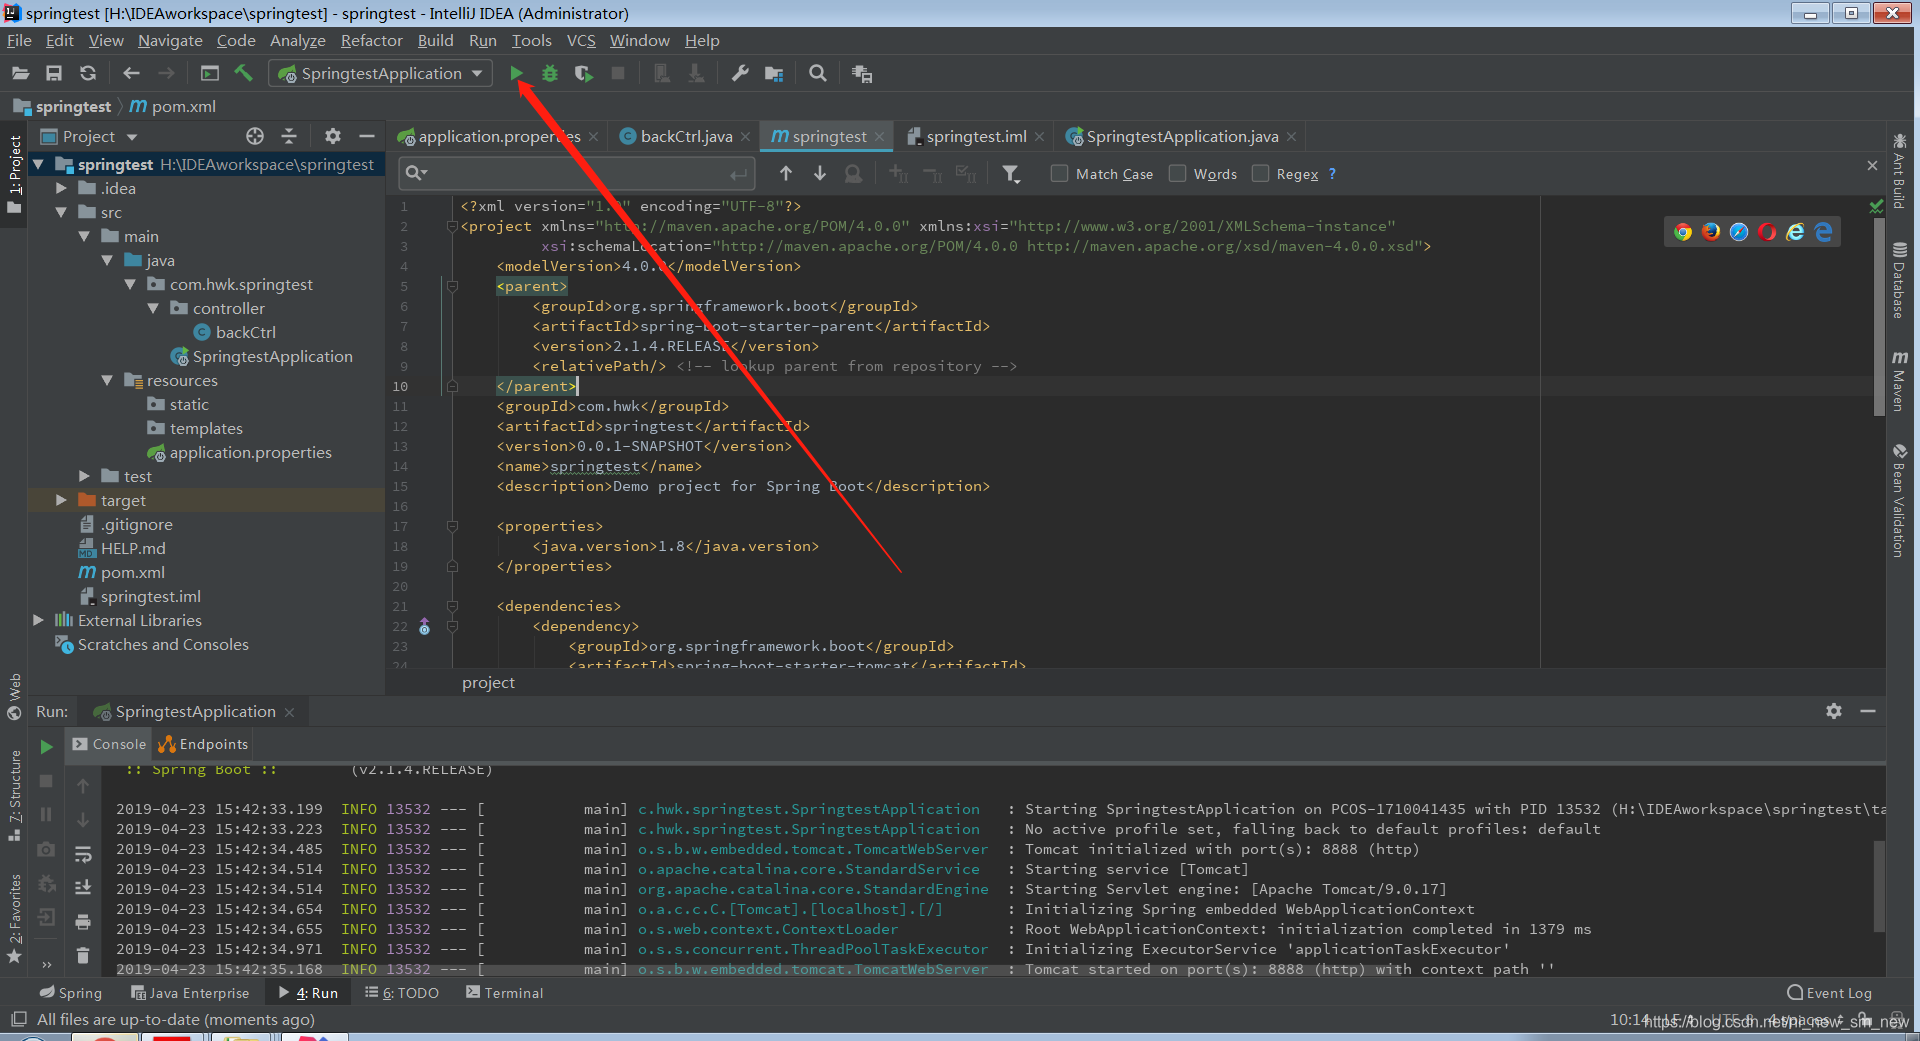Save all files with floppy disk icon

click(x=54, y=73)
